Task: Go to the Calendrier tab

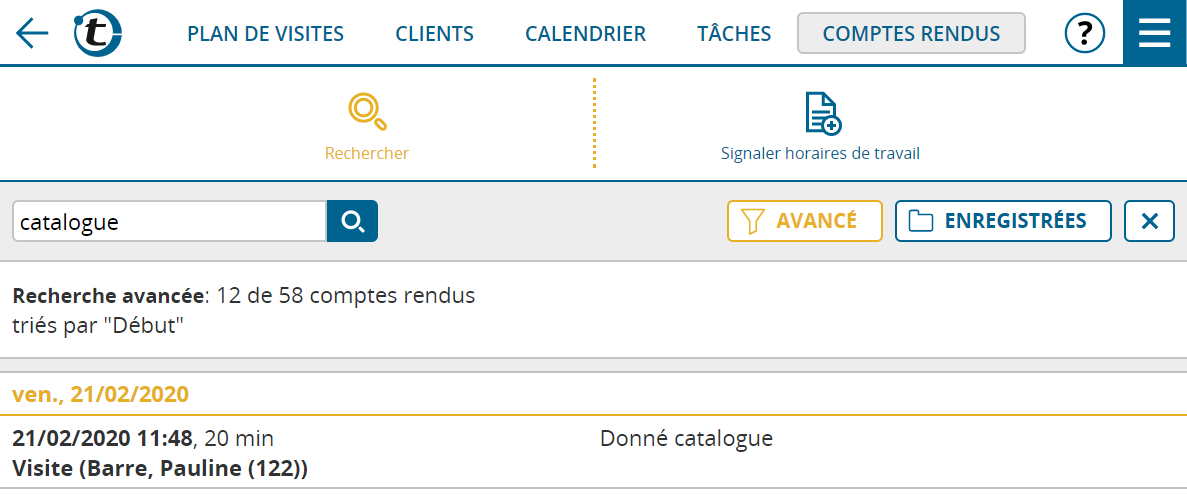Action: [585, 34]
